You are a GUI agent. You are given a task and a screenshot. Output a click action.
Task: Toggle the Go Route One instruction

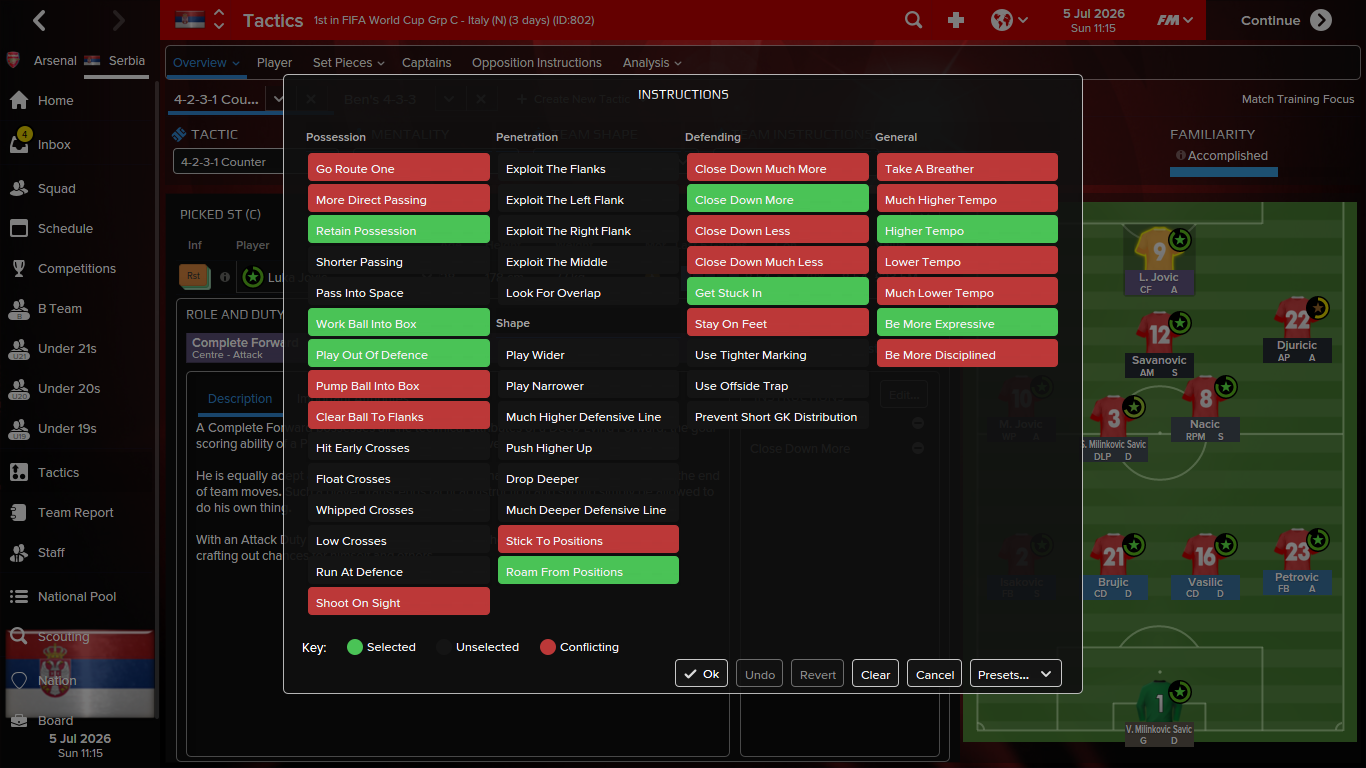pyautogui.click(x=399, y=169)
